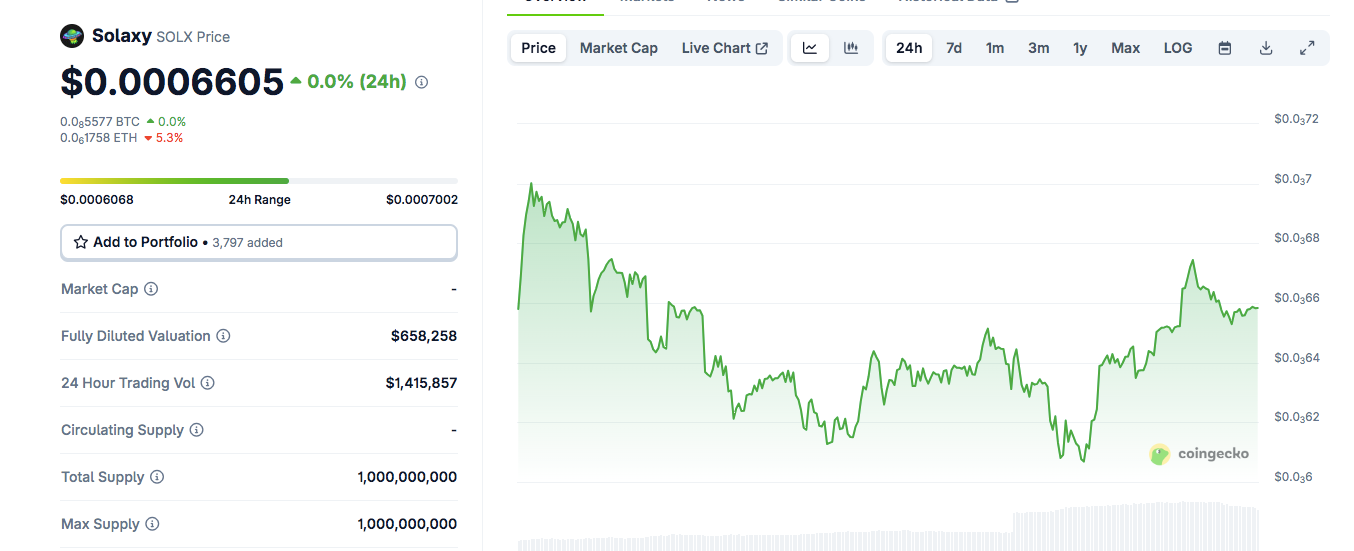Screen dimensions: 1354x551
Task: Click the $658,258 valuation value
Action: [424, 336]
